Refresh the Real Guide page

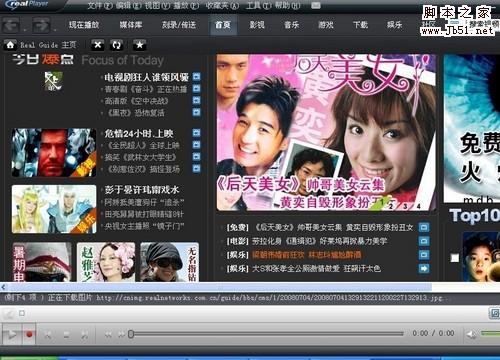pos(117,45)
